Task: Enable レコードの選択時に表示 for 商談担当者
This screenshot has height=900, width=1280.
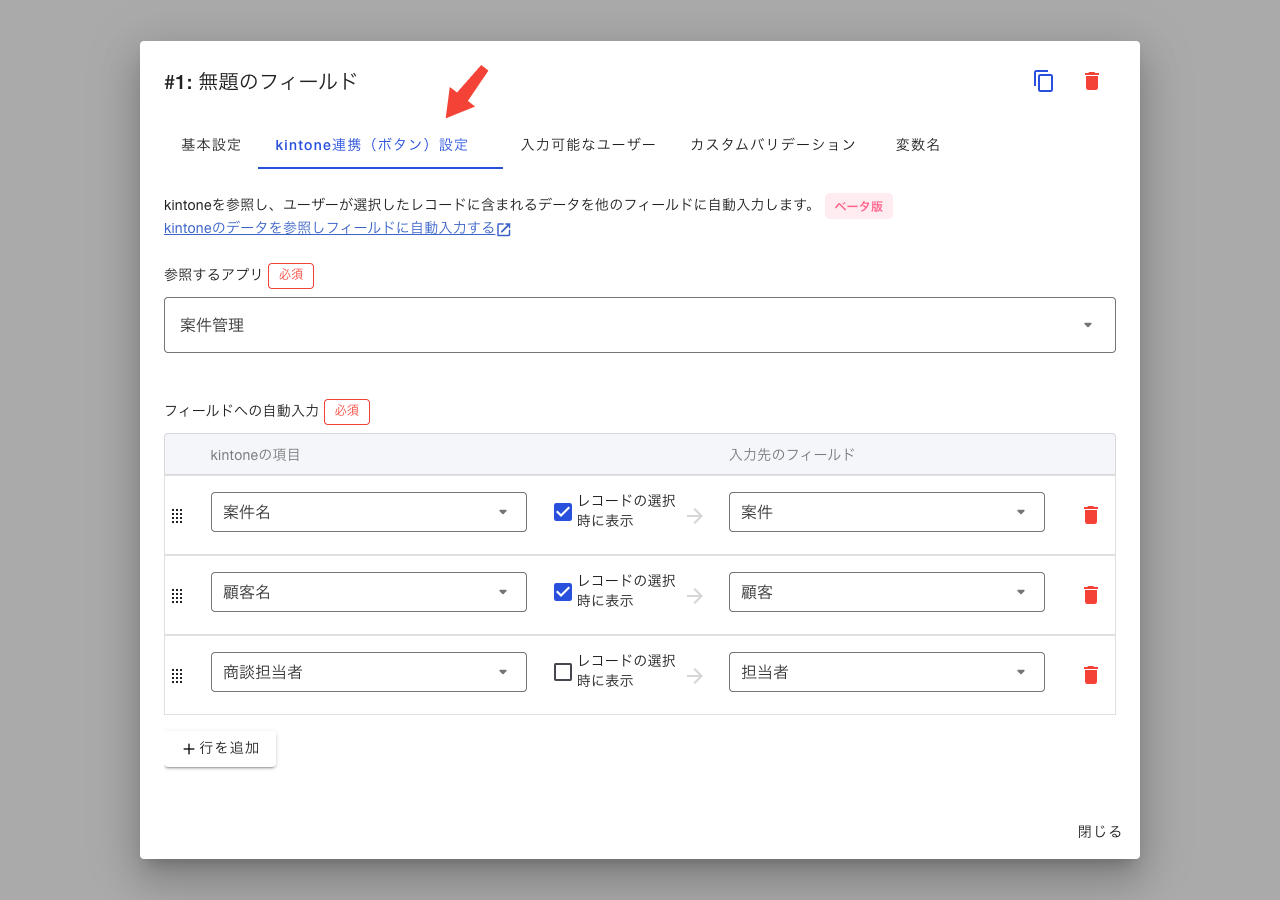Action: pyautogui.click(x=563, y=672)
